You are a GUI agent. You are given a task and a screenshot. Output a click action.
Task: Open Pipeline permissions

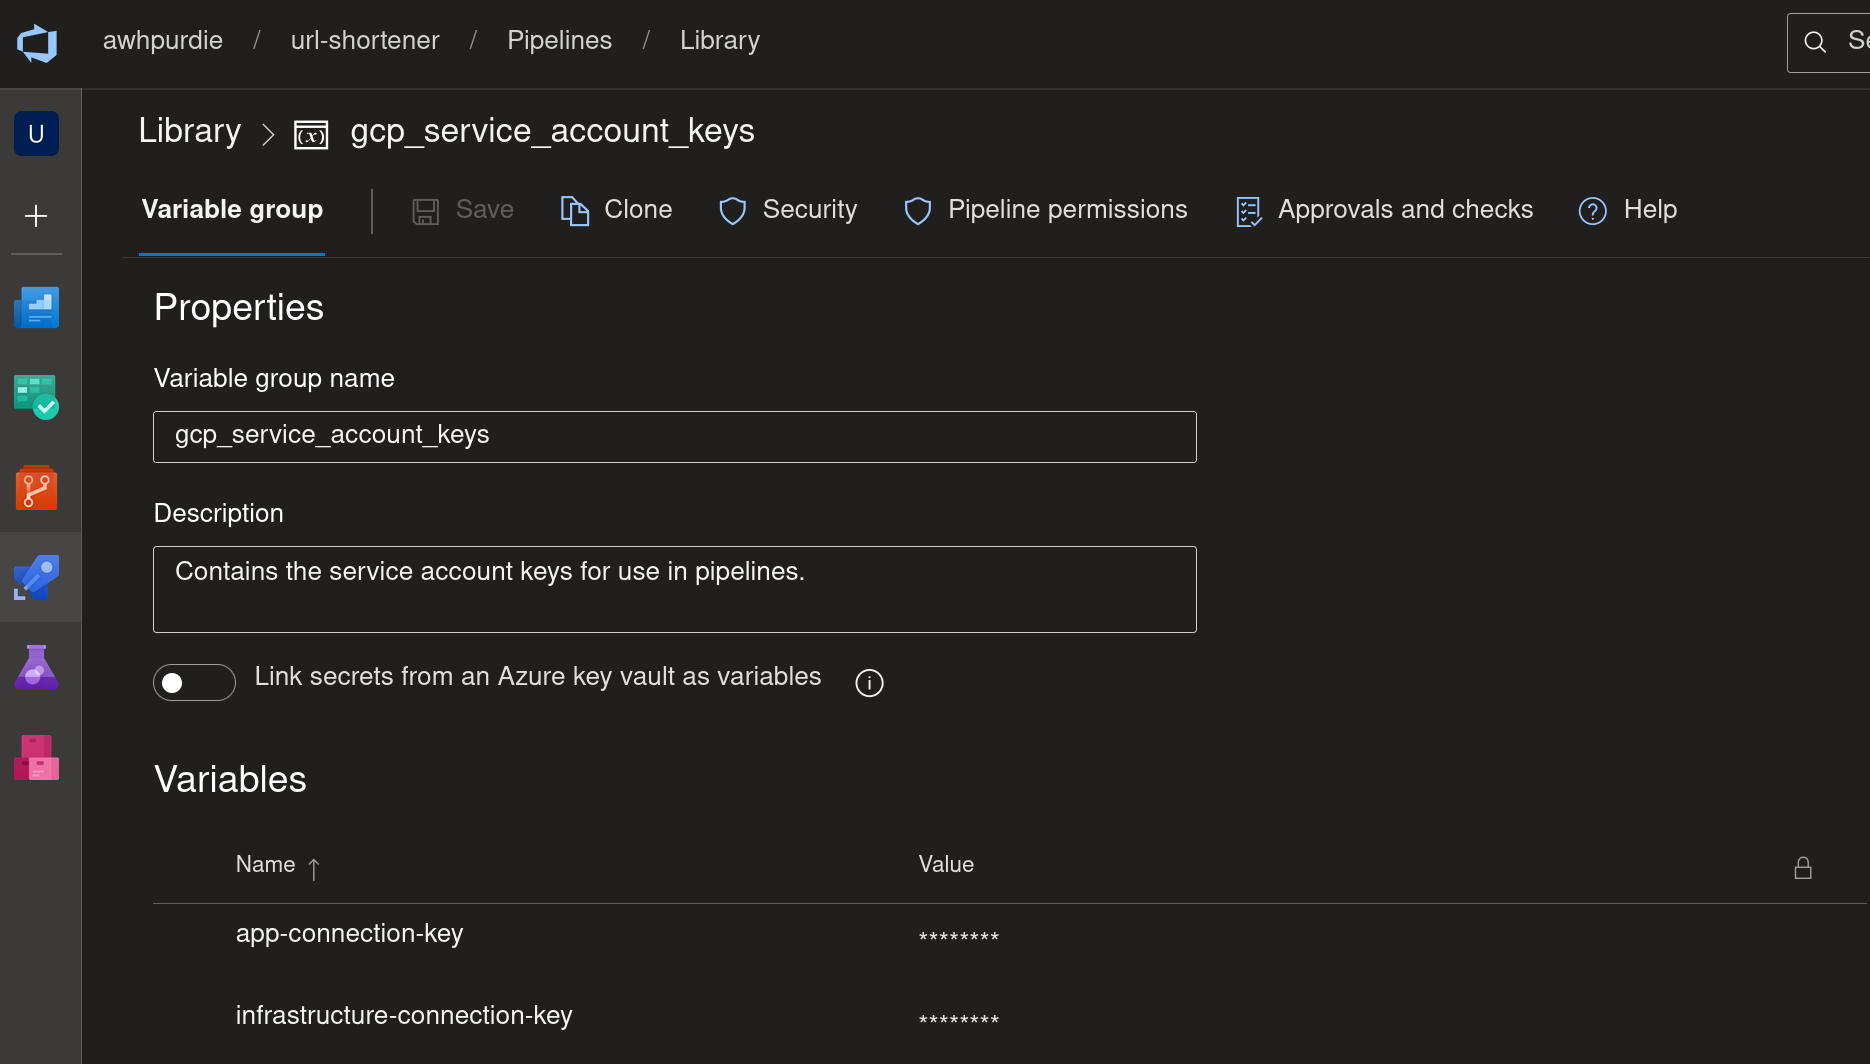pos(1045,210)
